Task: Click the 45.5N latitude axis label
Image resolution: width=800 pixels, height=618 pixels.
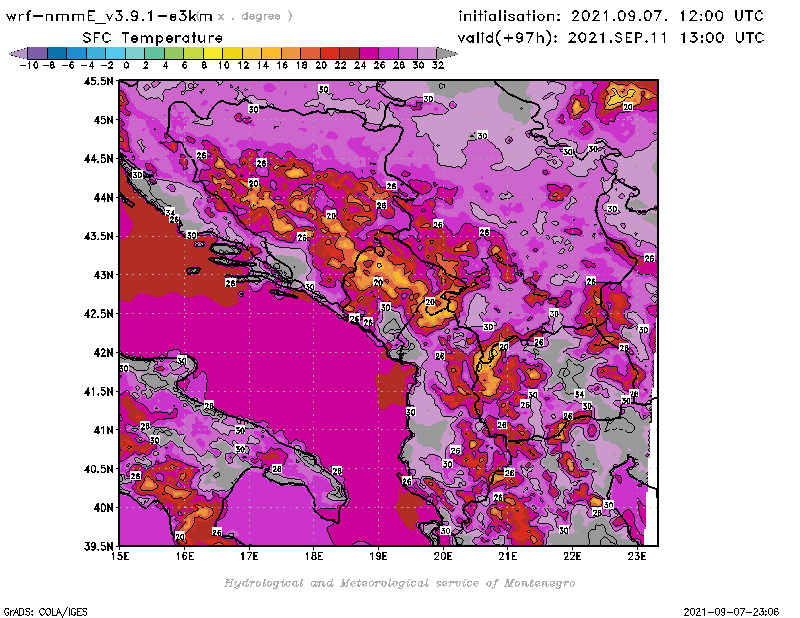Action: (x=98, y=81)
